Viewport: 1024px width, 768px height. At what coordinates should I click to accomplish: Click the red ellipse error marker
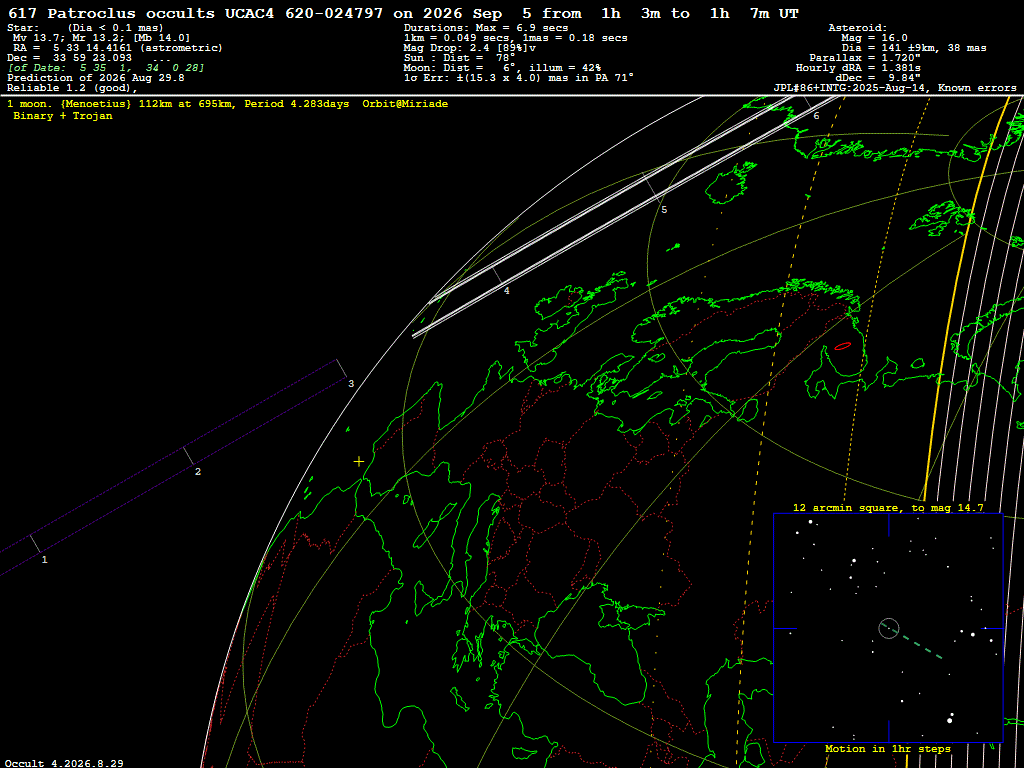click(x=843, y=346)
